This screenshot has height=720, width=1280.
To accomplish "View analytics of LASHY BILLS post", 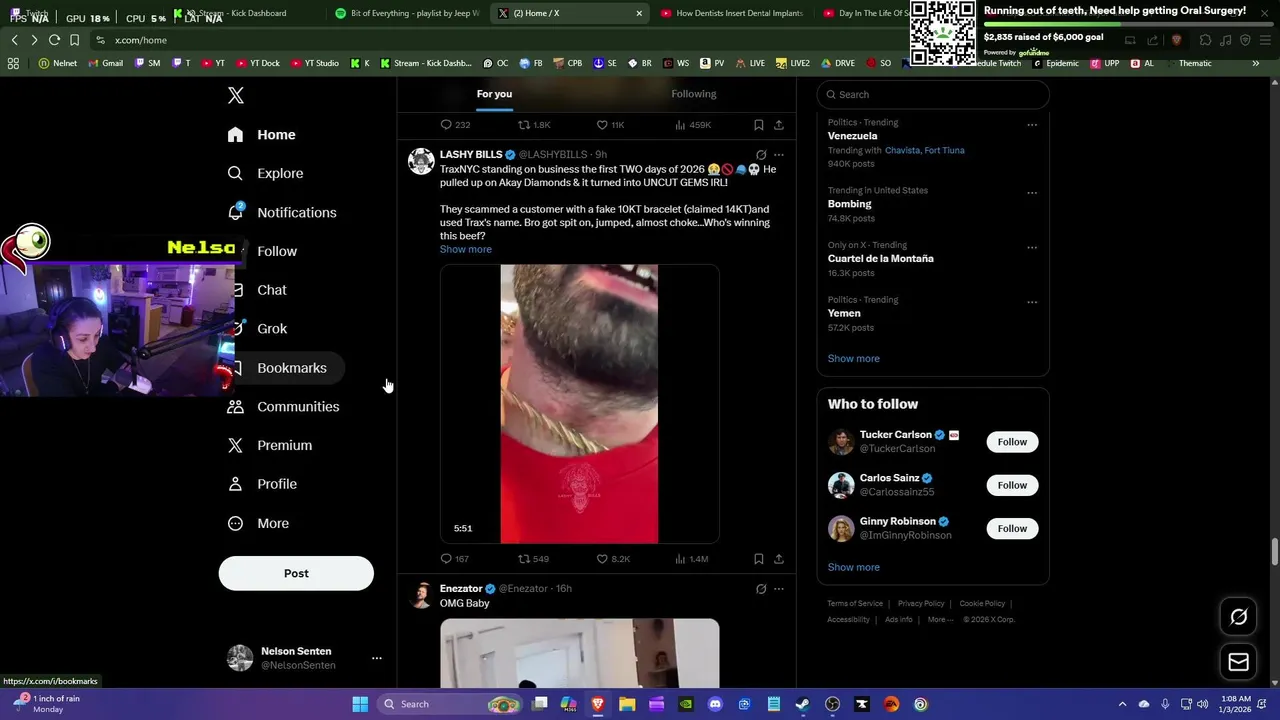I will [x=691, y=559].
